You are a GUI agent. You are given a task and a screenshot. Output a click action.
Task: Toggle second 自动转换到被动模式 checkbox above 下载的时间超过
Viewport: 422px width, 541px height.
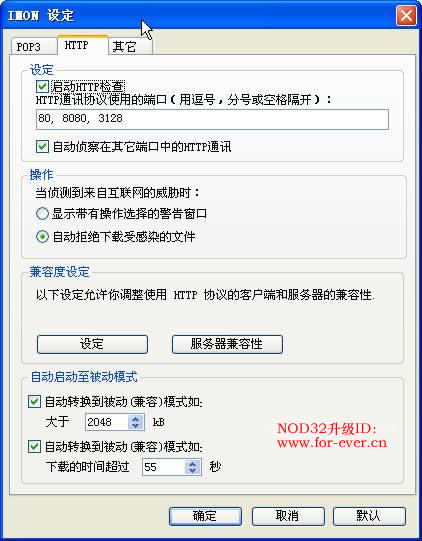point(34,447)
